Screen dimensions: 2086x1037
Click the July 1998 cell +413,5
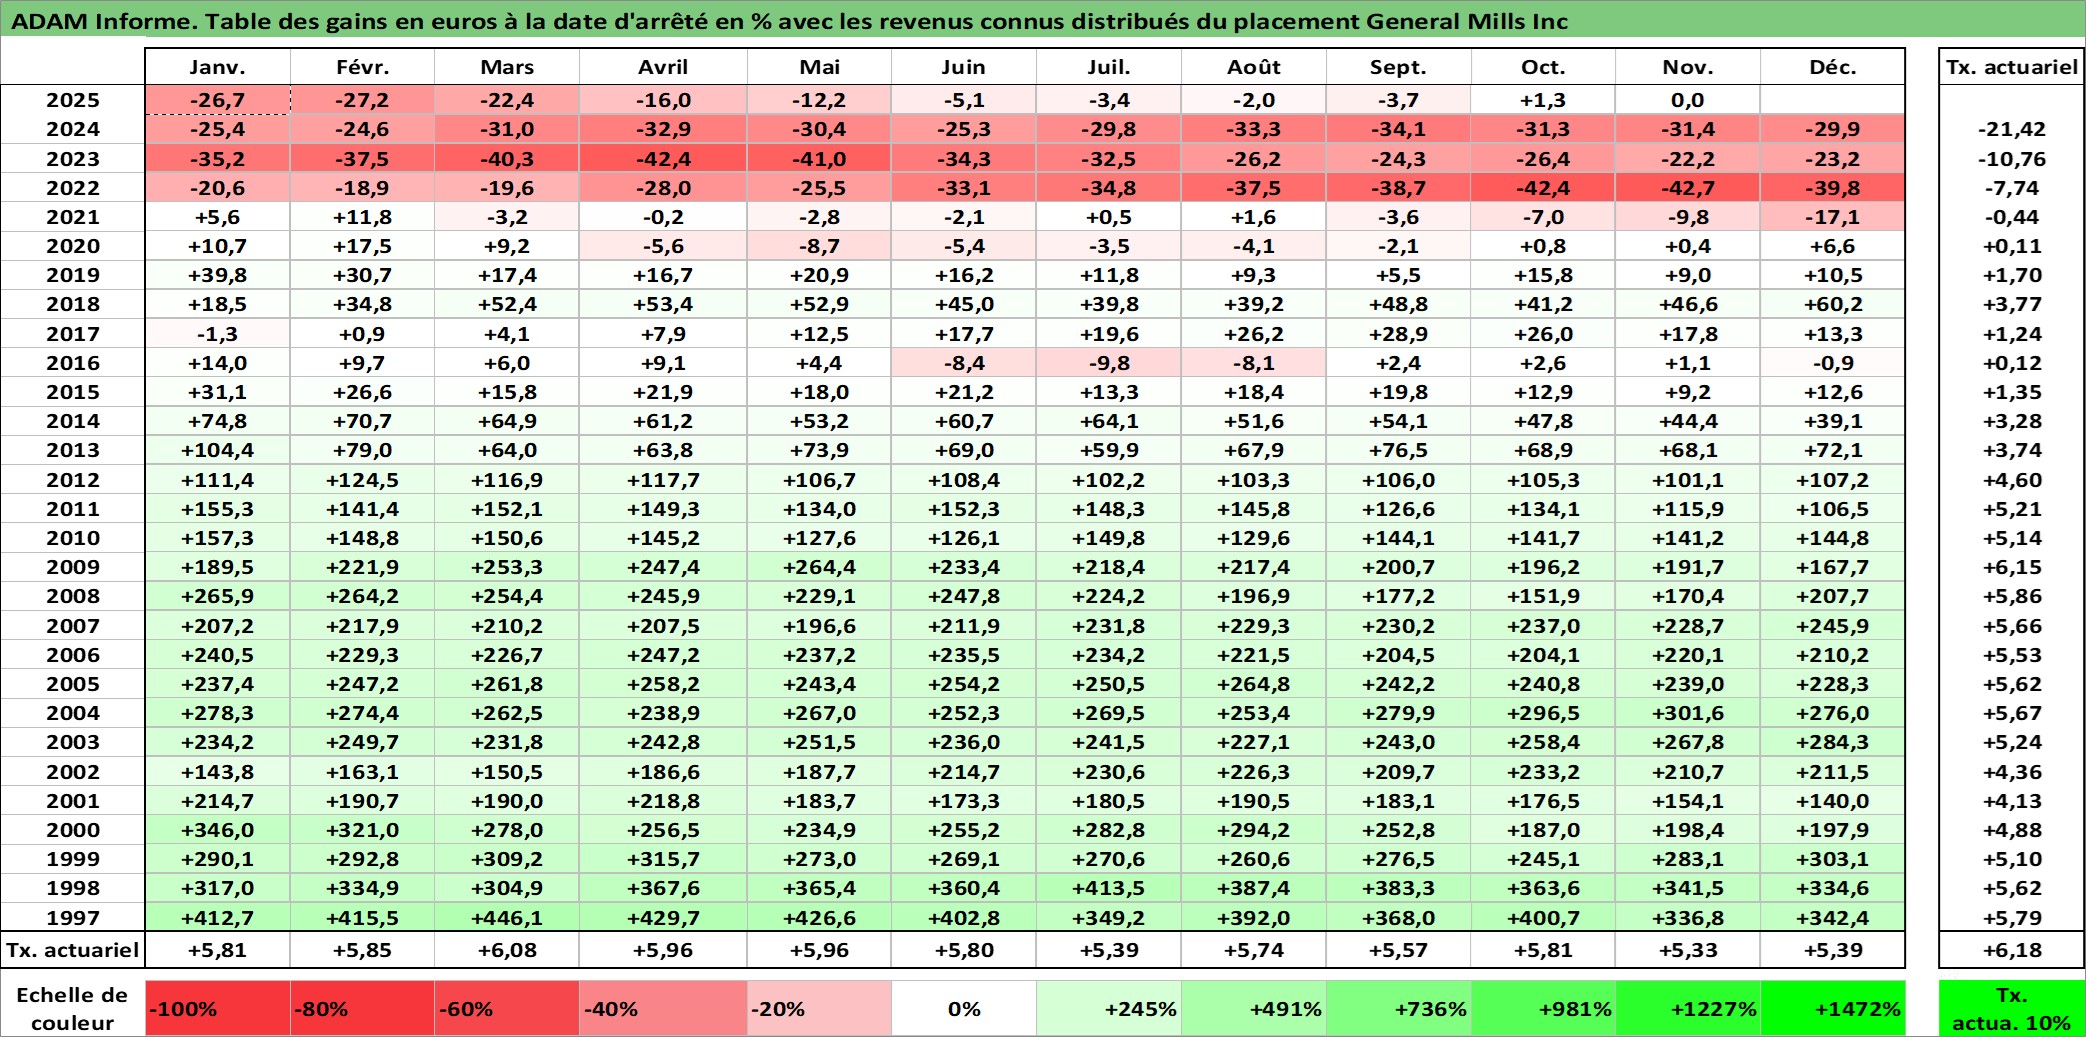1109,888
